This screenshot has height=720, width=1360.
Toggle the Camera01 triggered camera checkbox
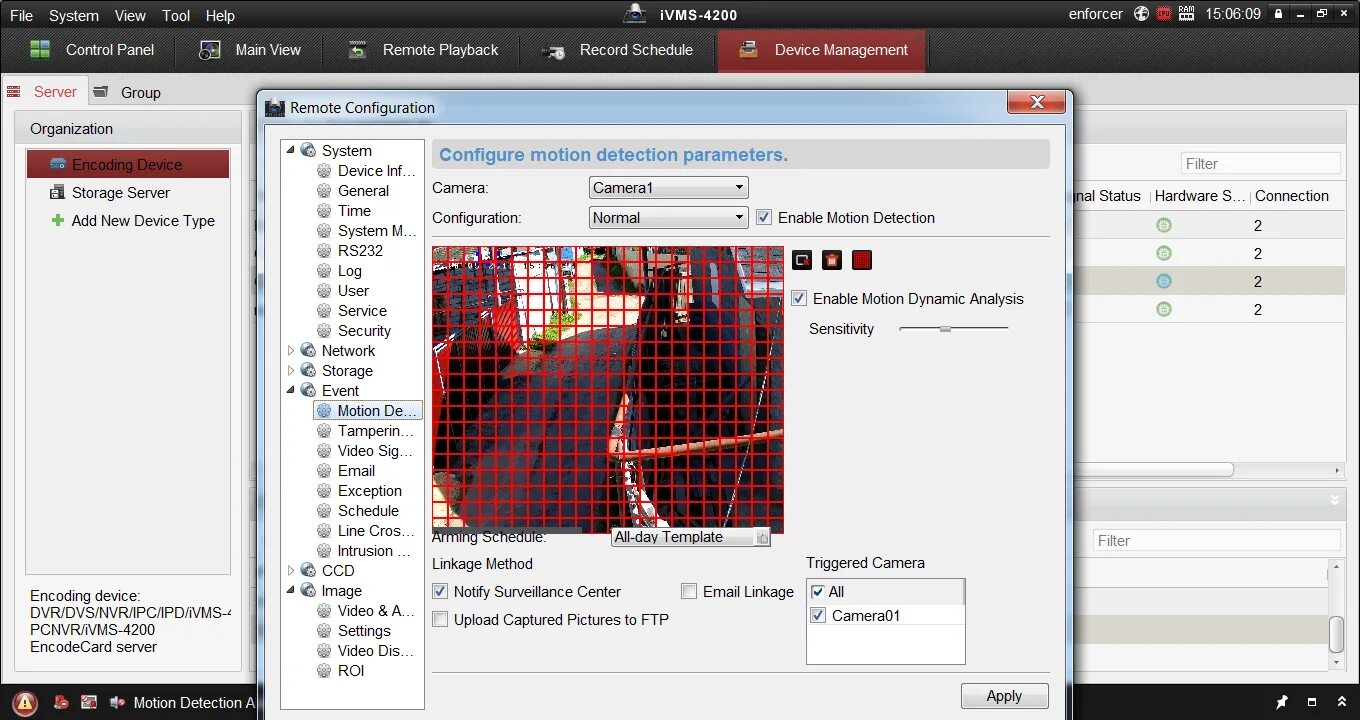pyautogui.click(x=818, y=615)
